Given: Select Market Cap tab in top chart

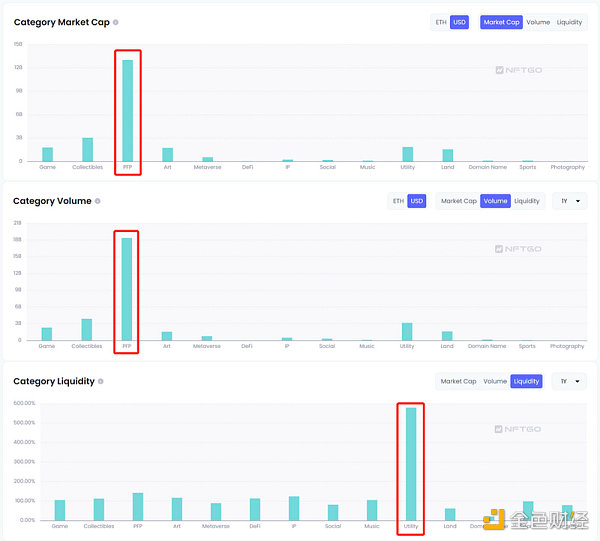Looking at the screenshot, I should 501,22.
